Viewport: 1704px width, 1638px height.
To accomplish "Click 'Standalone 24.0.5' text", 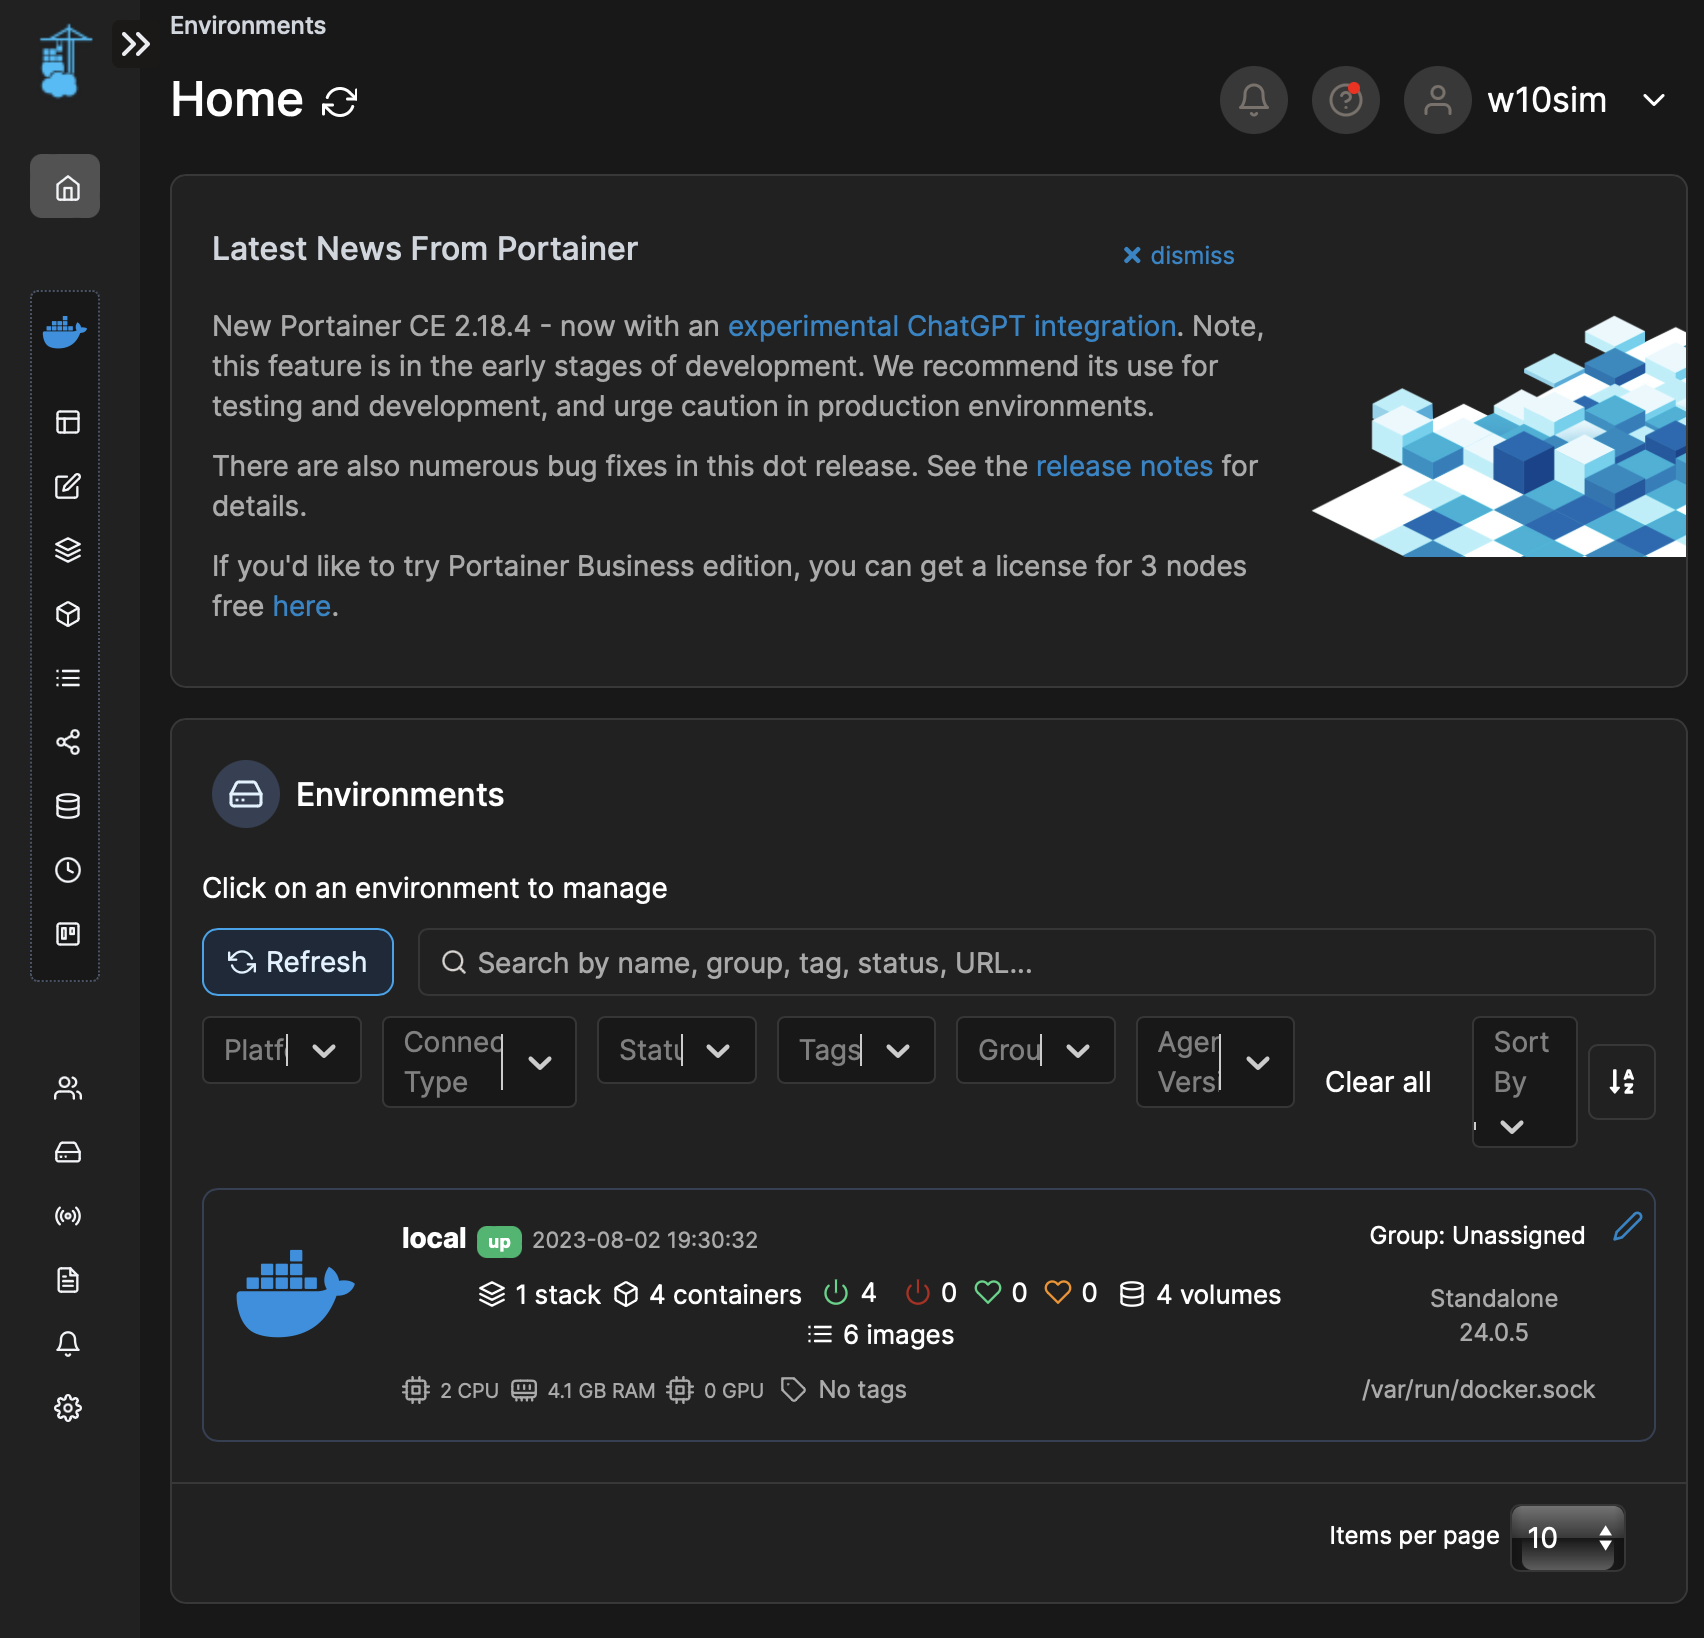I will point(1494,1315).
